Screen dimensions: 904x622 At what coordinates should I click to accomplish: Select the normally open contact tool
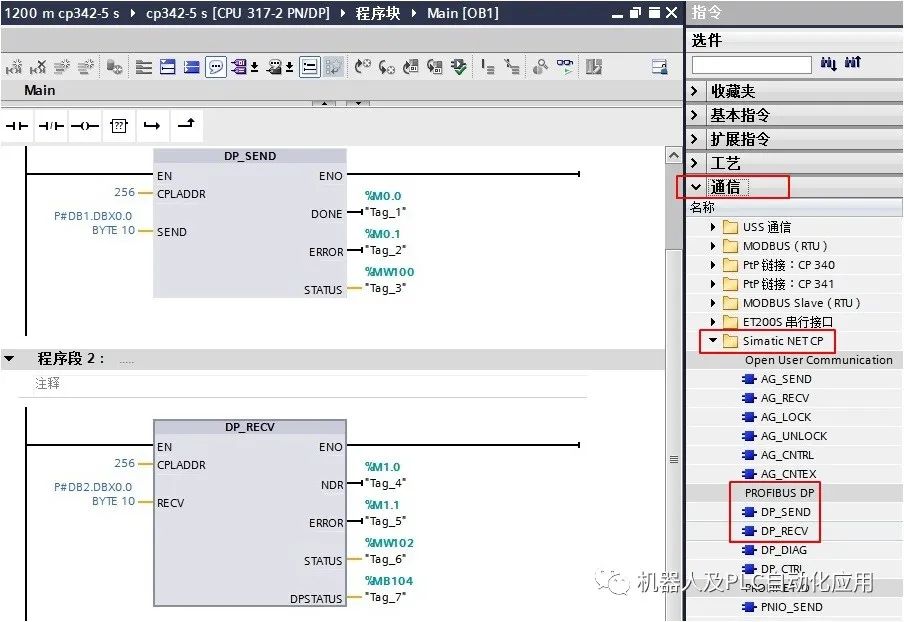click(15, 125)
